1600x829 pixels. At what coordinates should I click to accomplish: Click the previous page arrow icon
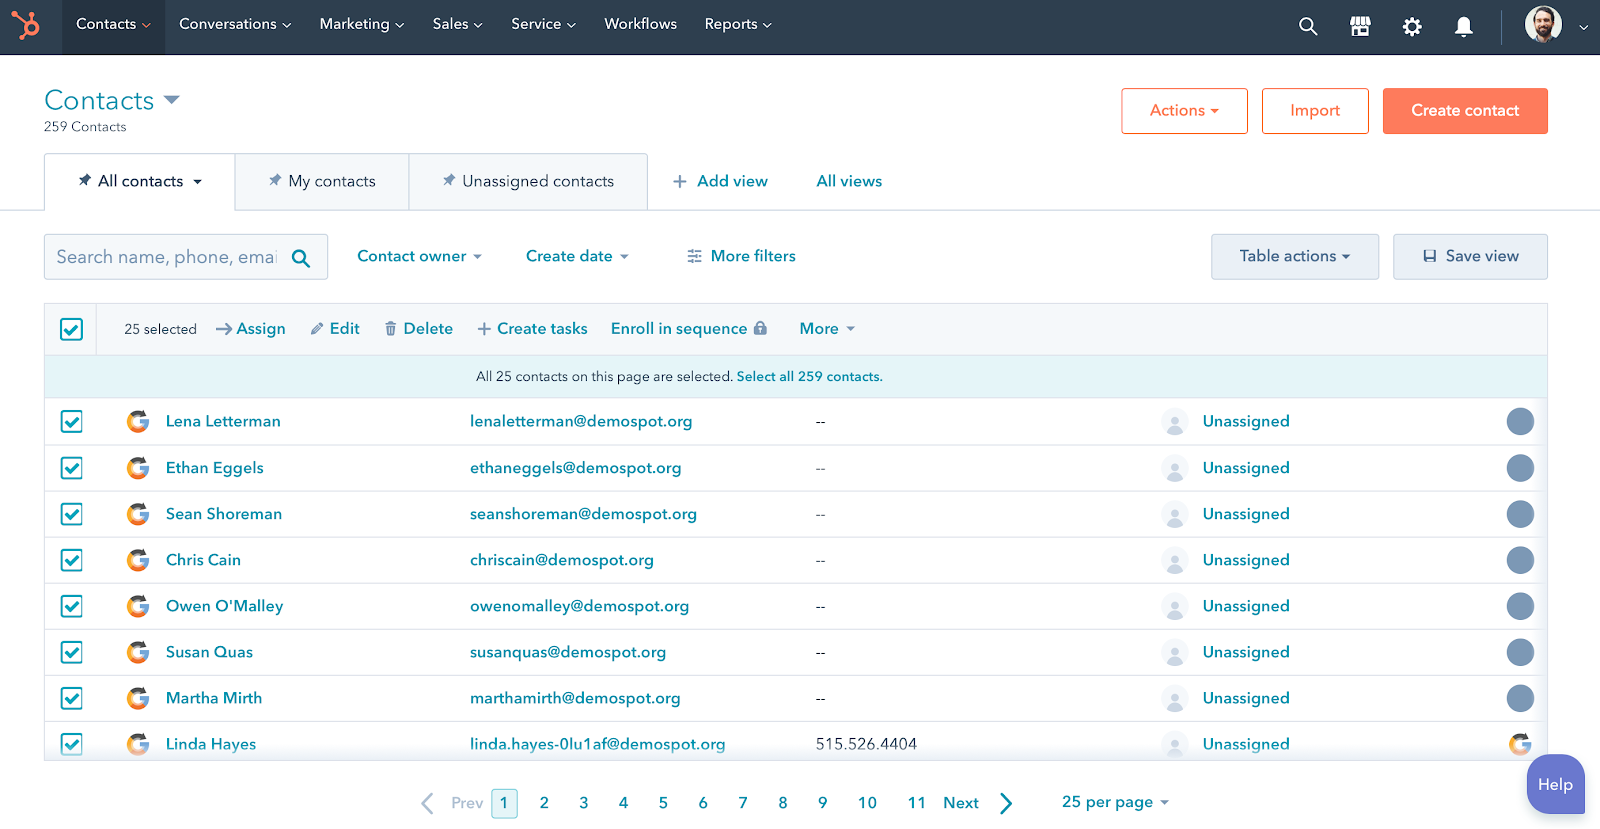427,803
